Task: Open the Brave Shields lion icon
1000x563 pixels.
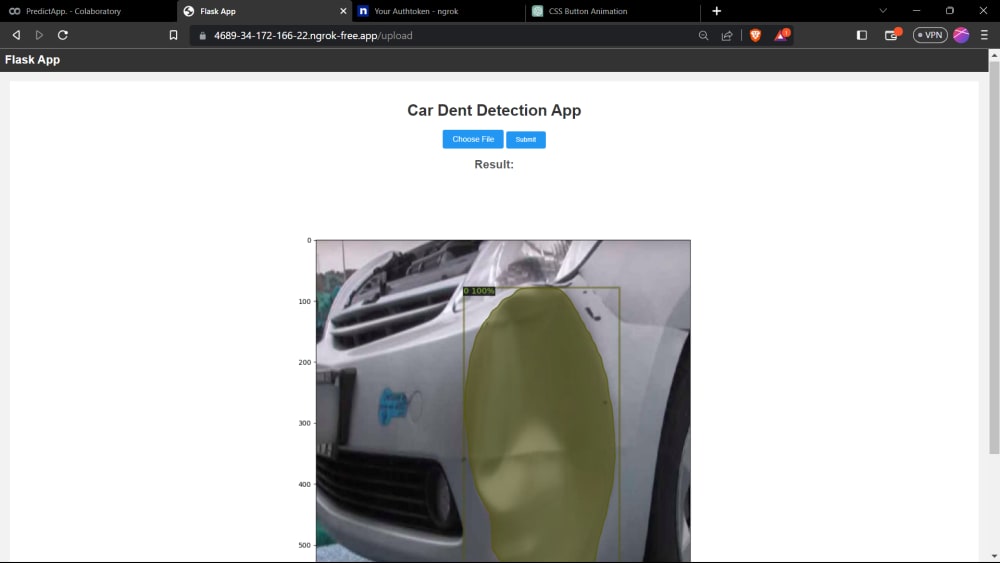Action: [756, 36]
